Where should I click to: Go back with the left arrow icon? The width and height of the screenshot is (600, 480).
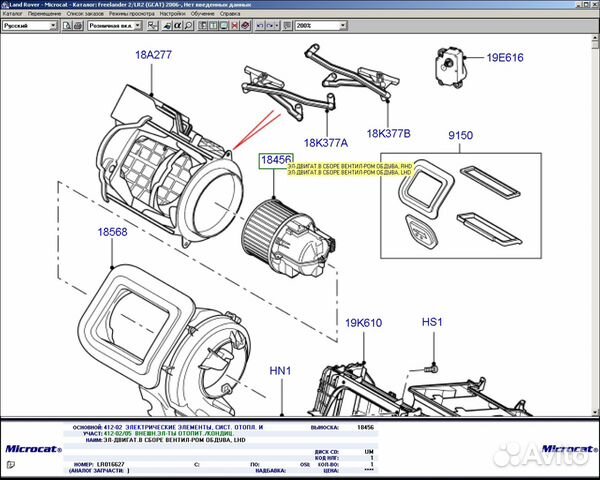(x=260, y=26)
